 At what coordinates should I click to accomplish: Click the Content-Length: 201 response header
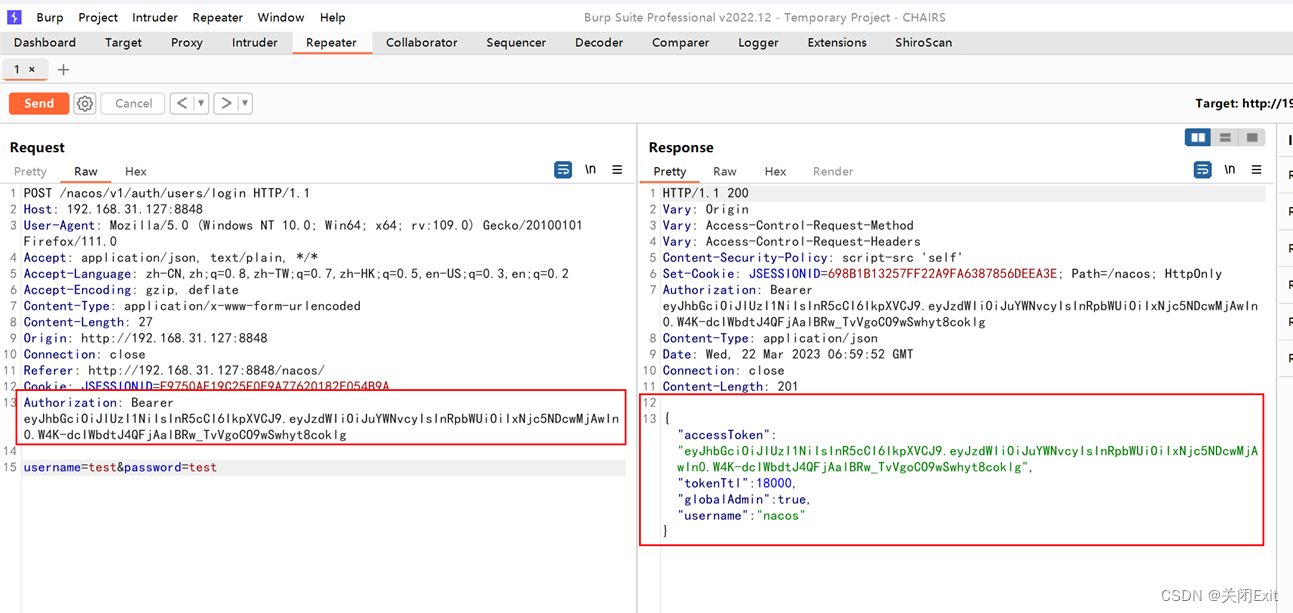point(731,386)
